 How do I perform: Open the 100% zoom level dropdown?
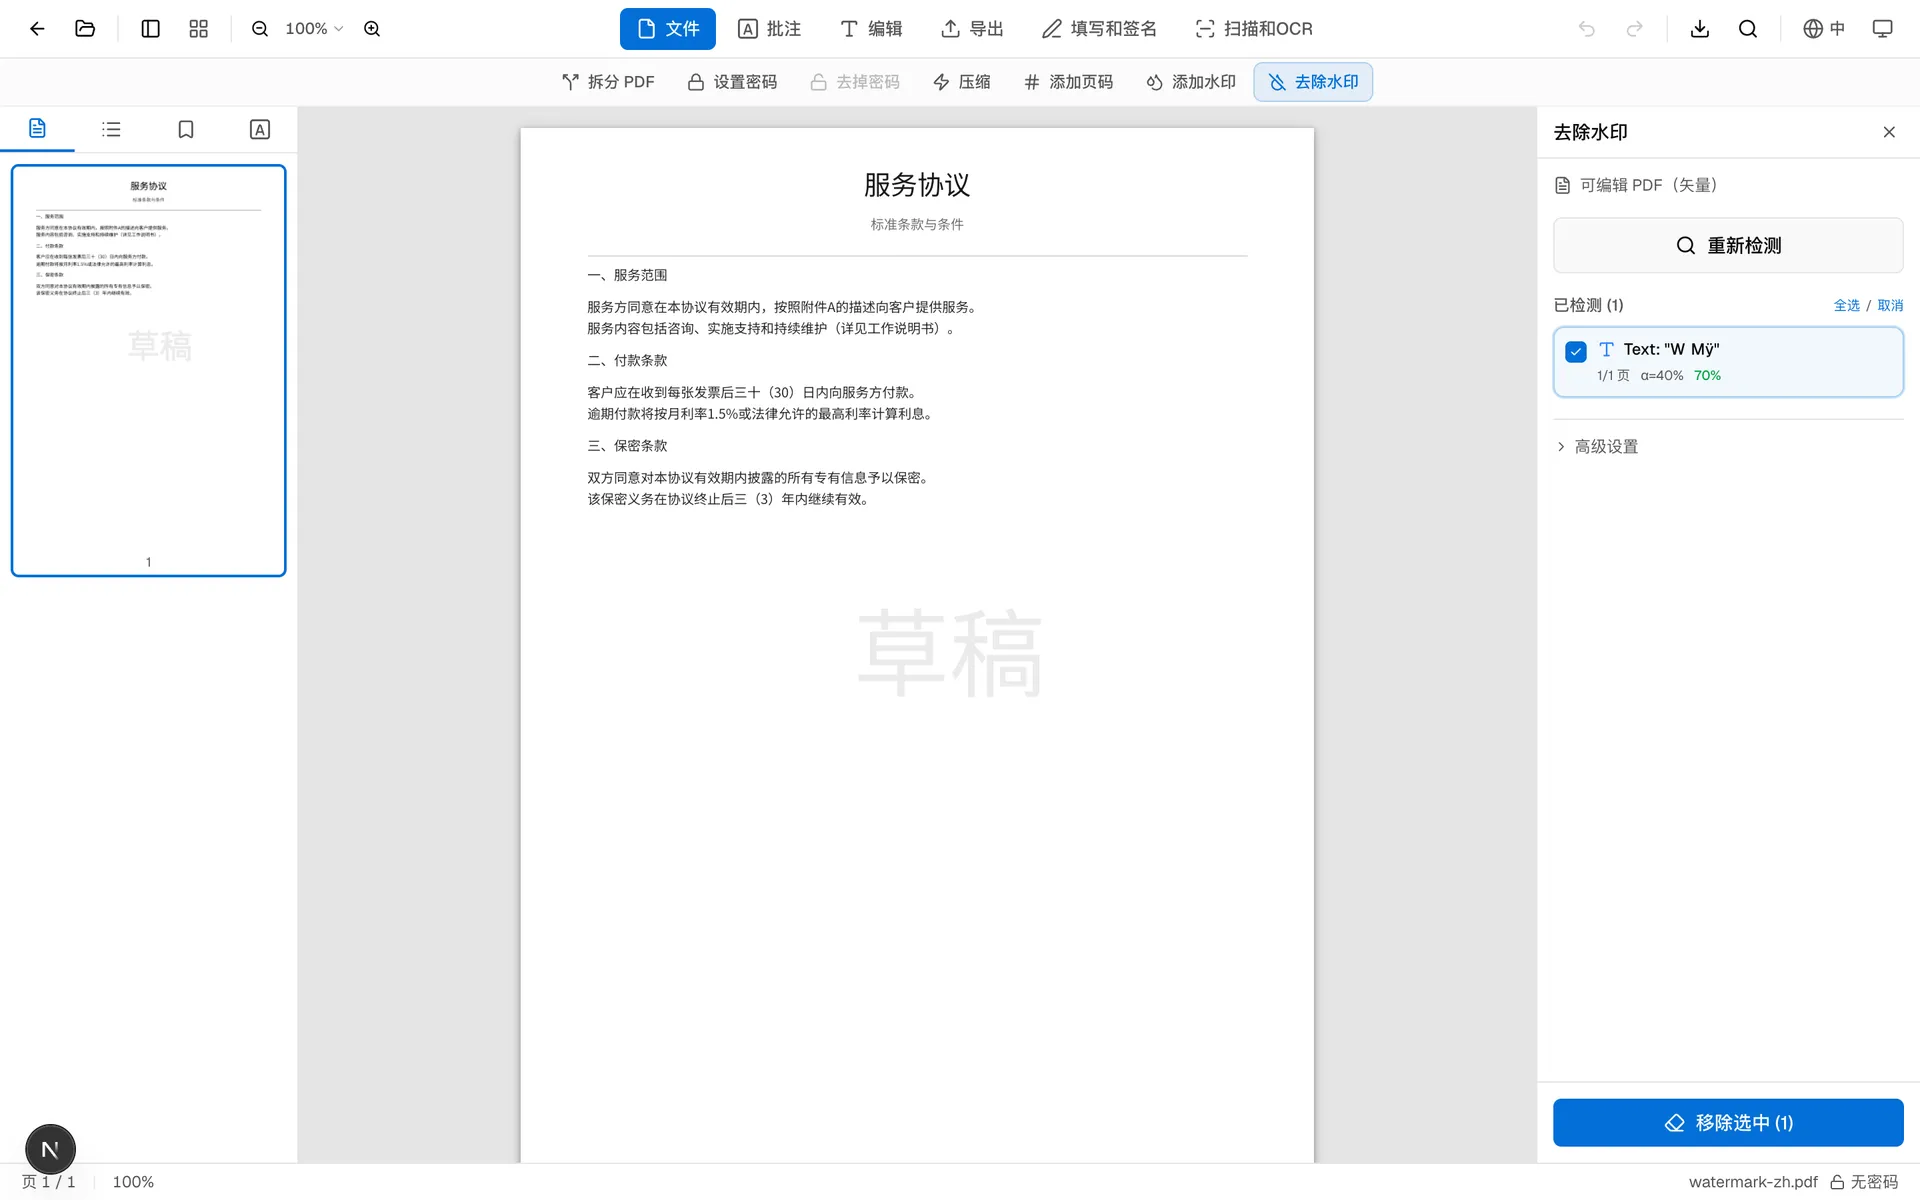coord(314,29)
